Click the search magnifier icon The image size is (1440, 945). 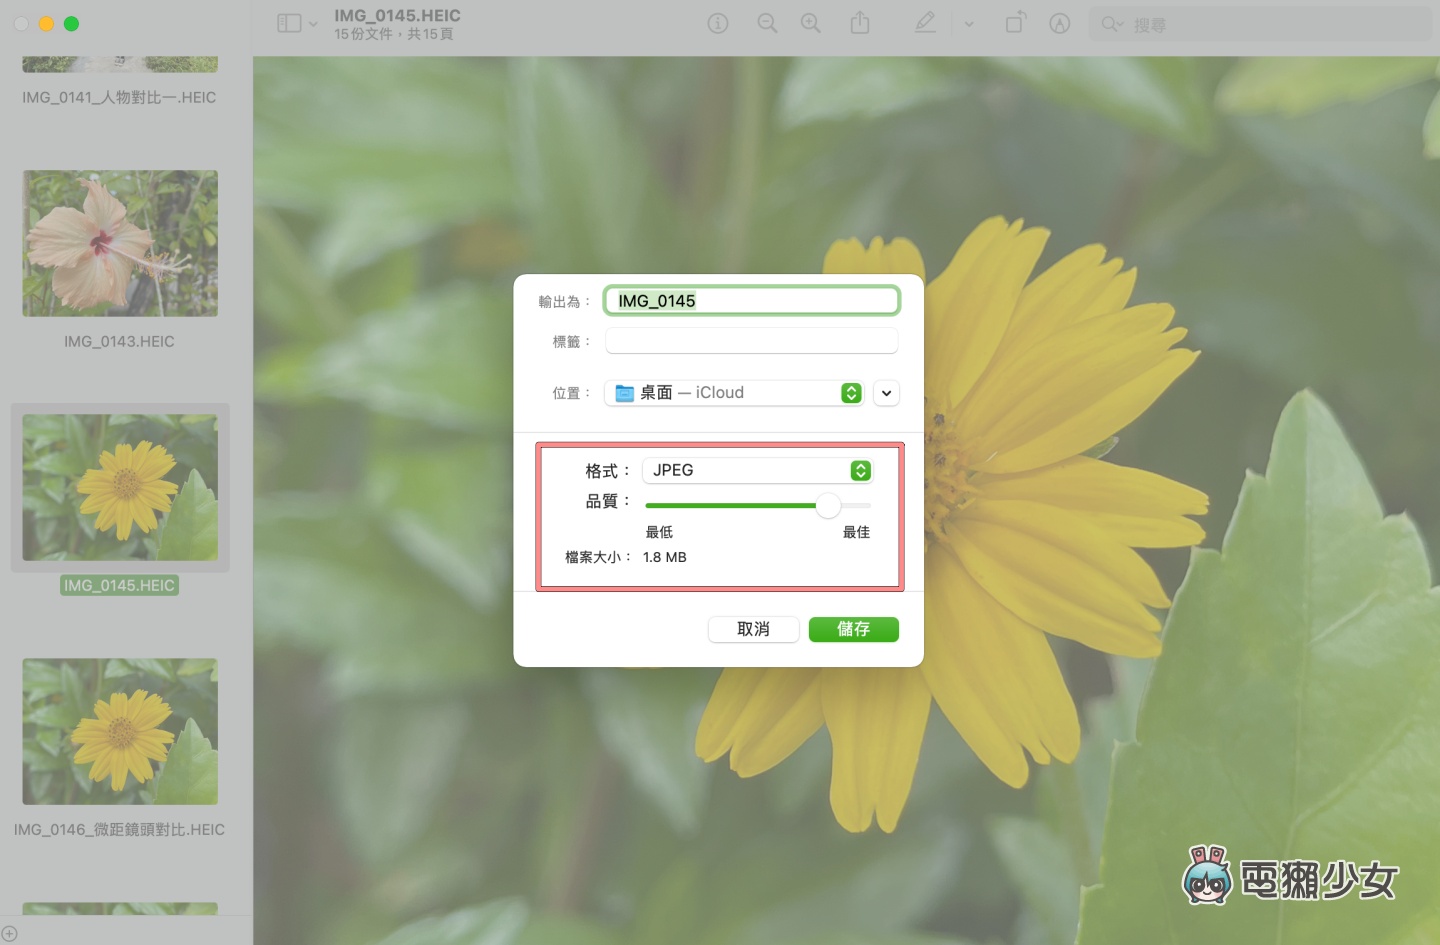(x=1110, y=24)
